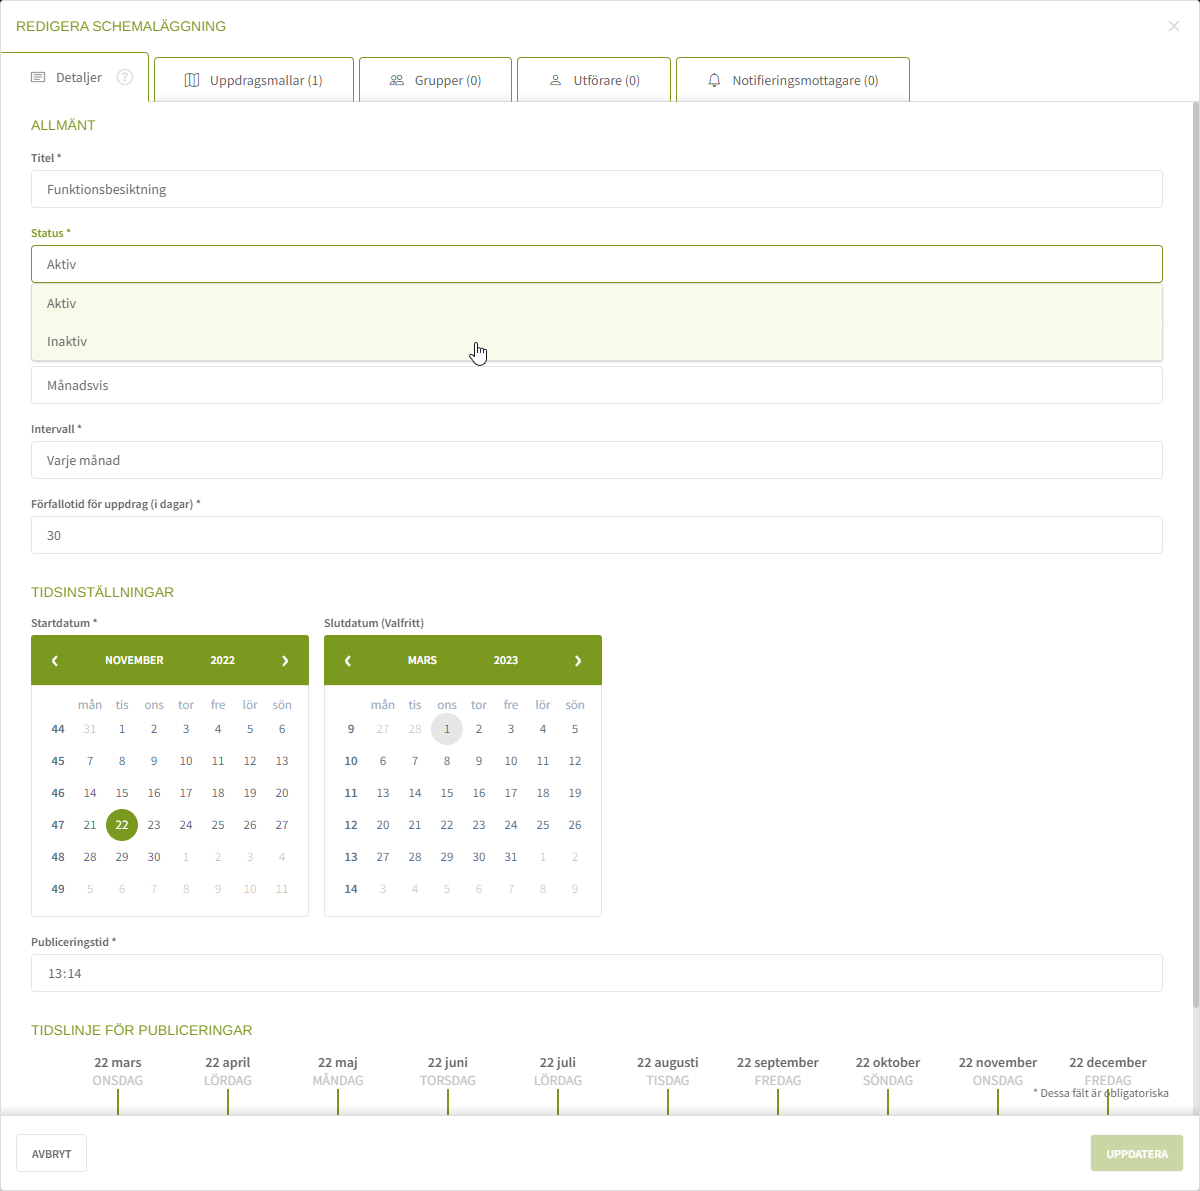Go to previous month in Slutdatum calendar
Screen dimensions: 1200x1191
[x=348, y=661]
